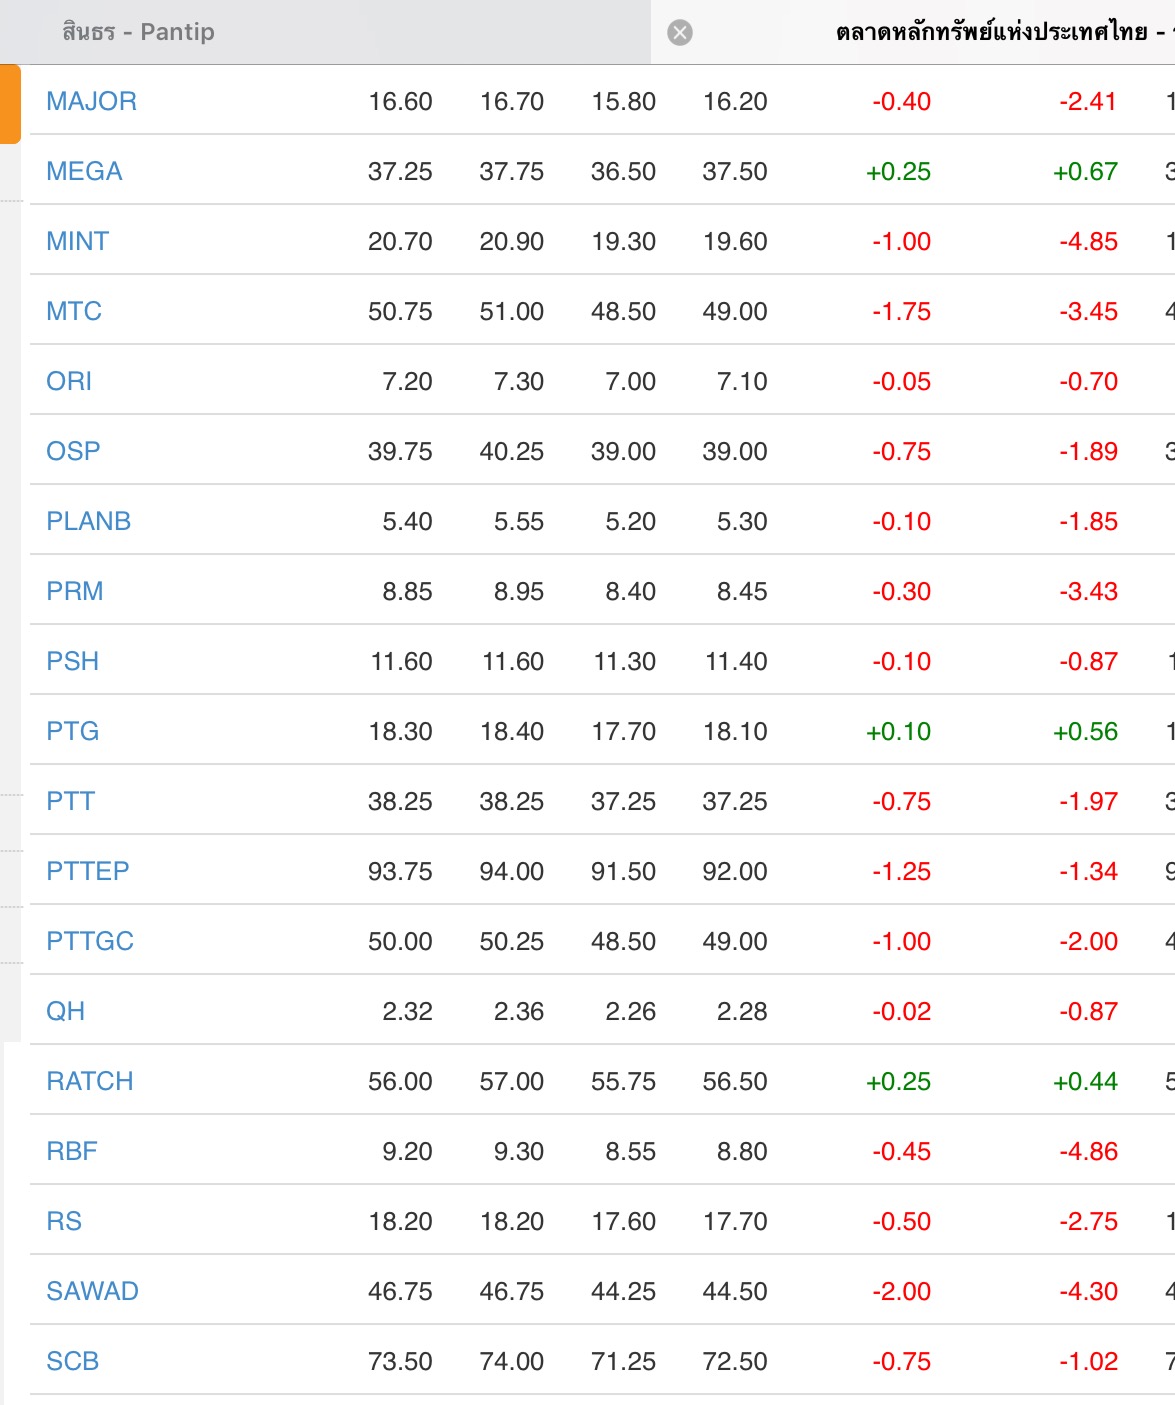
Task: Select the ORI ticker link
Action: pos(69,381)
